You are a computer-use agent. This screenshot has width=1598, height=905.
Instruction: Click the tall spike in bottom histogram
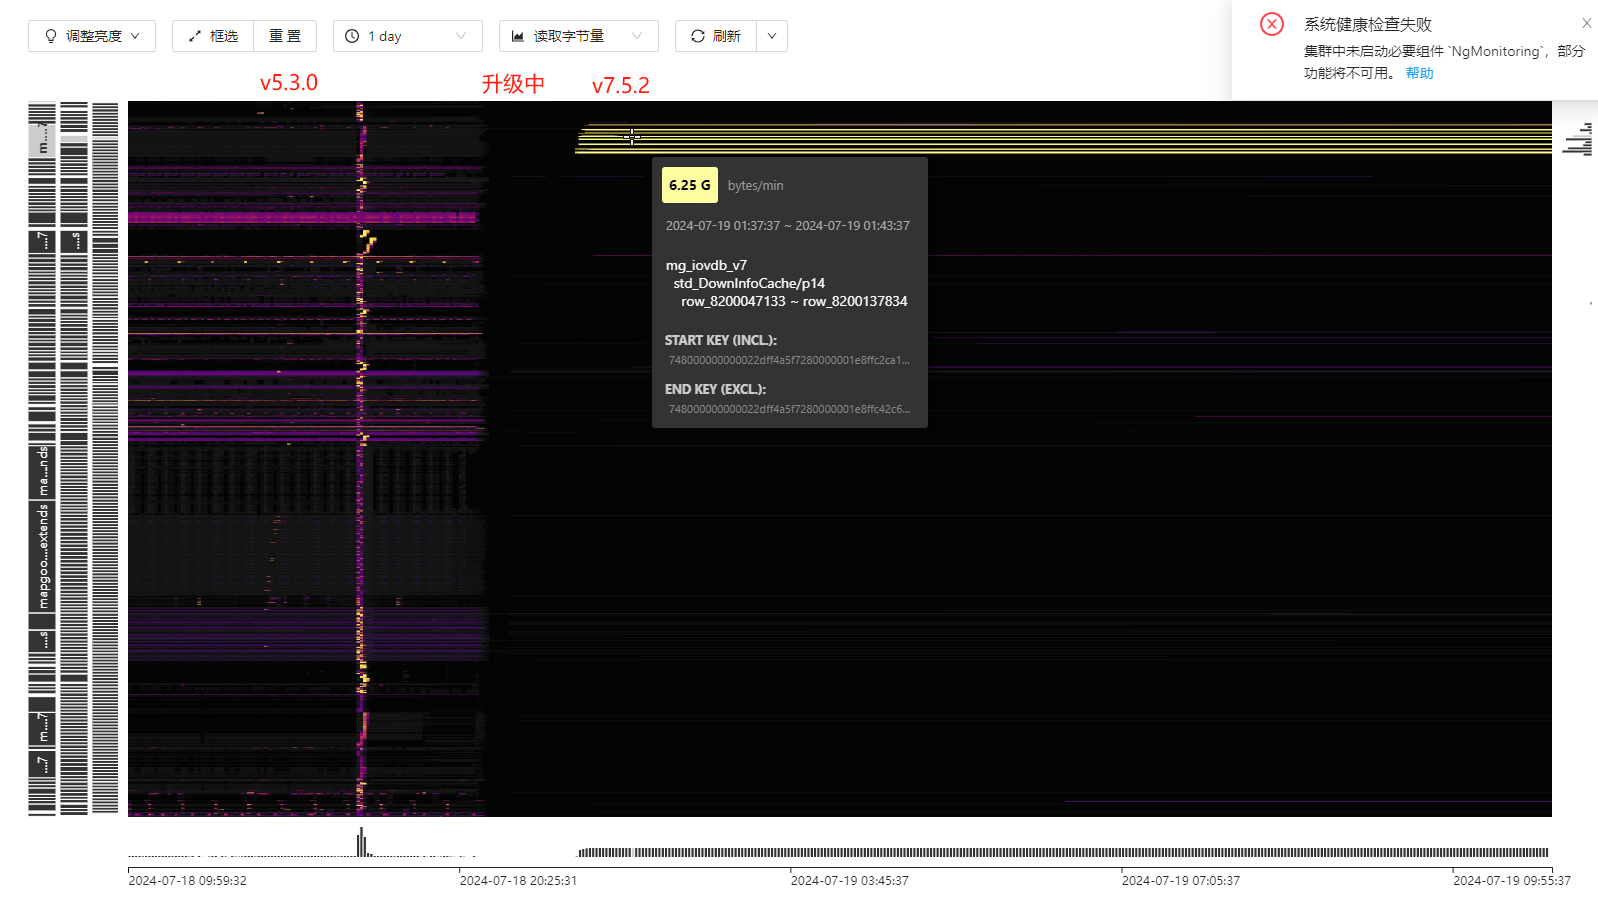tap(361, 842)
